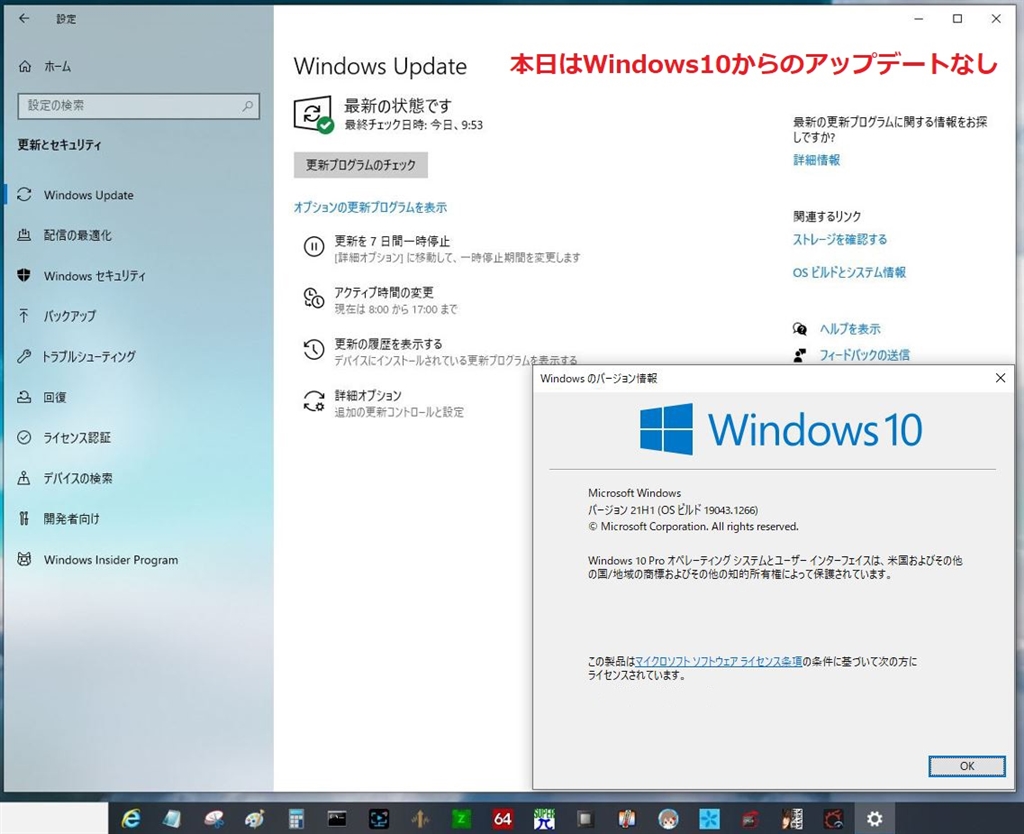The height and width of the screenshot is (834, 1024).
Task: Close the Windows のバージョン情報 dialog
Action: click(x=1000, y=378)
